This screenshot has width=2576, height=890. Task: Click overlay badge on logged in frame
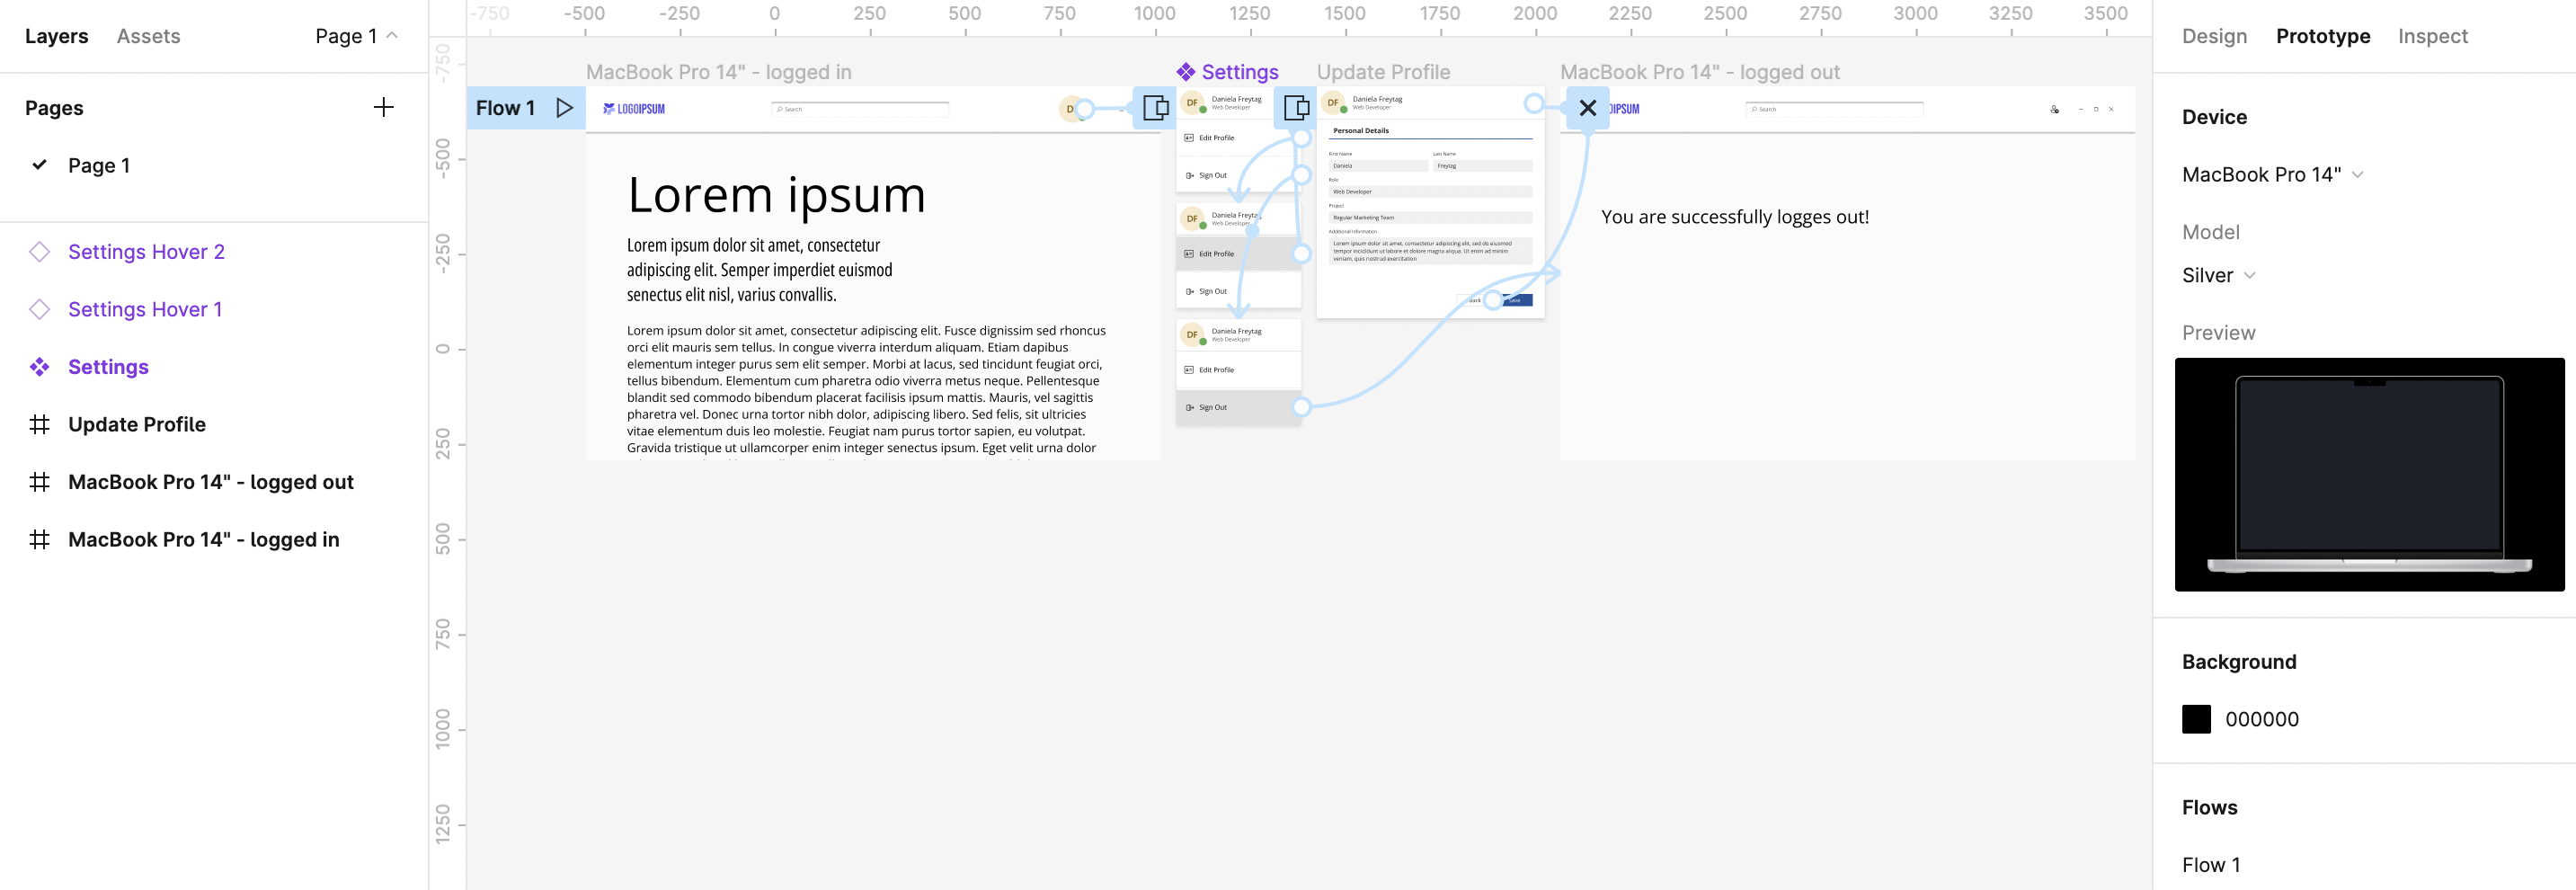pyautogui.click(x=1155, y=108)
